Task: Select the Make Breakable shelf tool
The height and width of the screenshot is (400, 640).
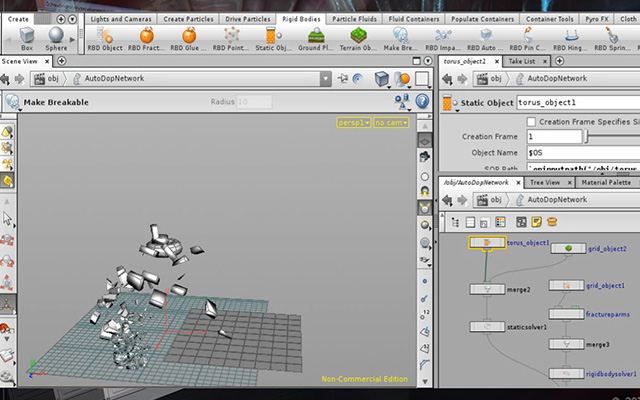Action: pos(400,39)
